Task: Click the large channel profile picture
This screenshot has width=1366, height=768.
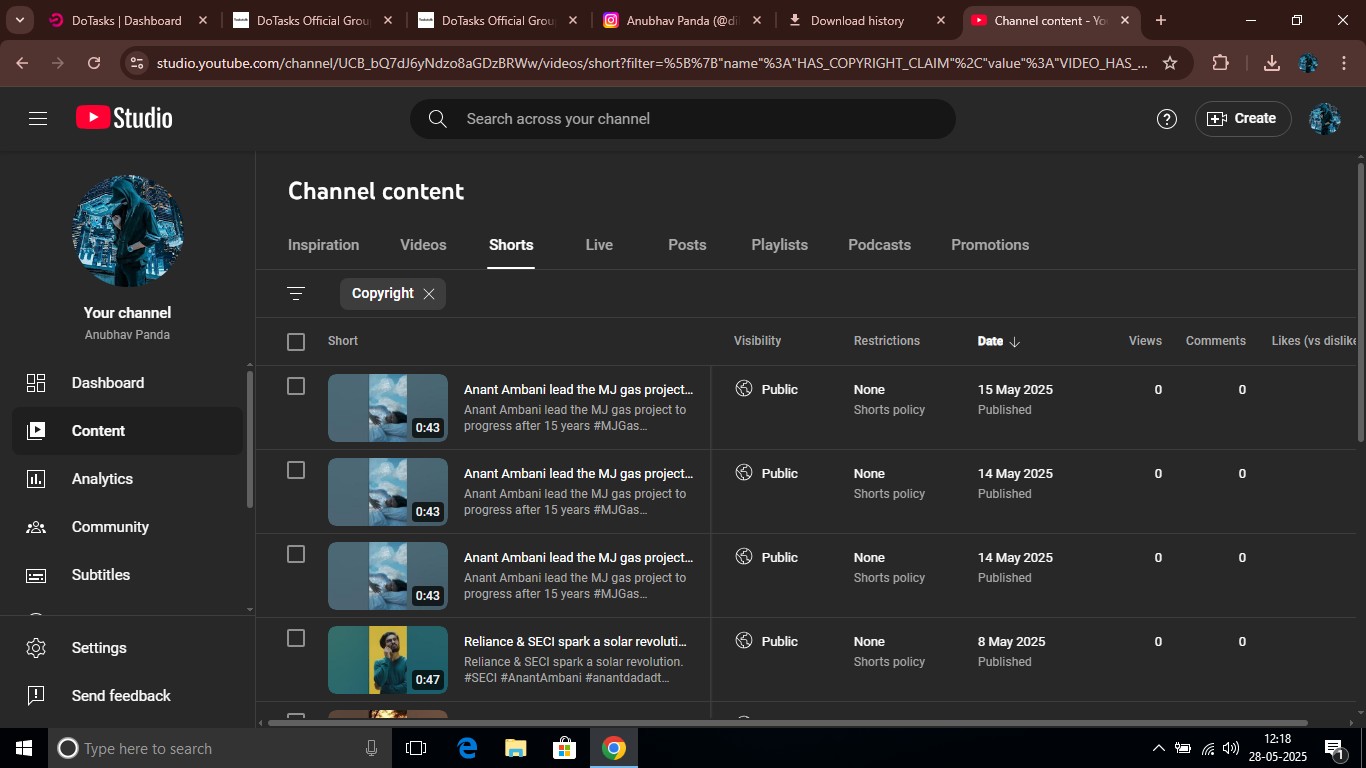Action: pos(128,231)
